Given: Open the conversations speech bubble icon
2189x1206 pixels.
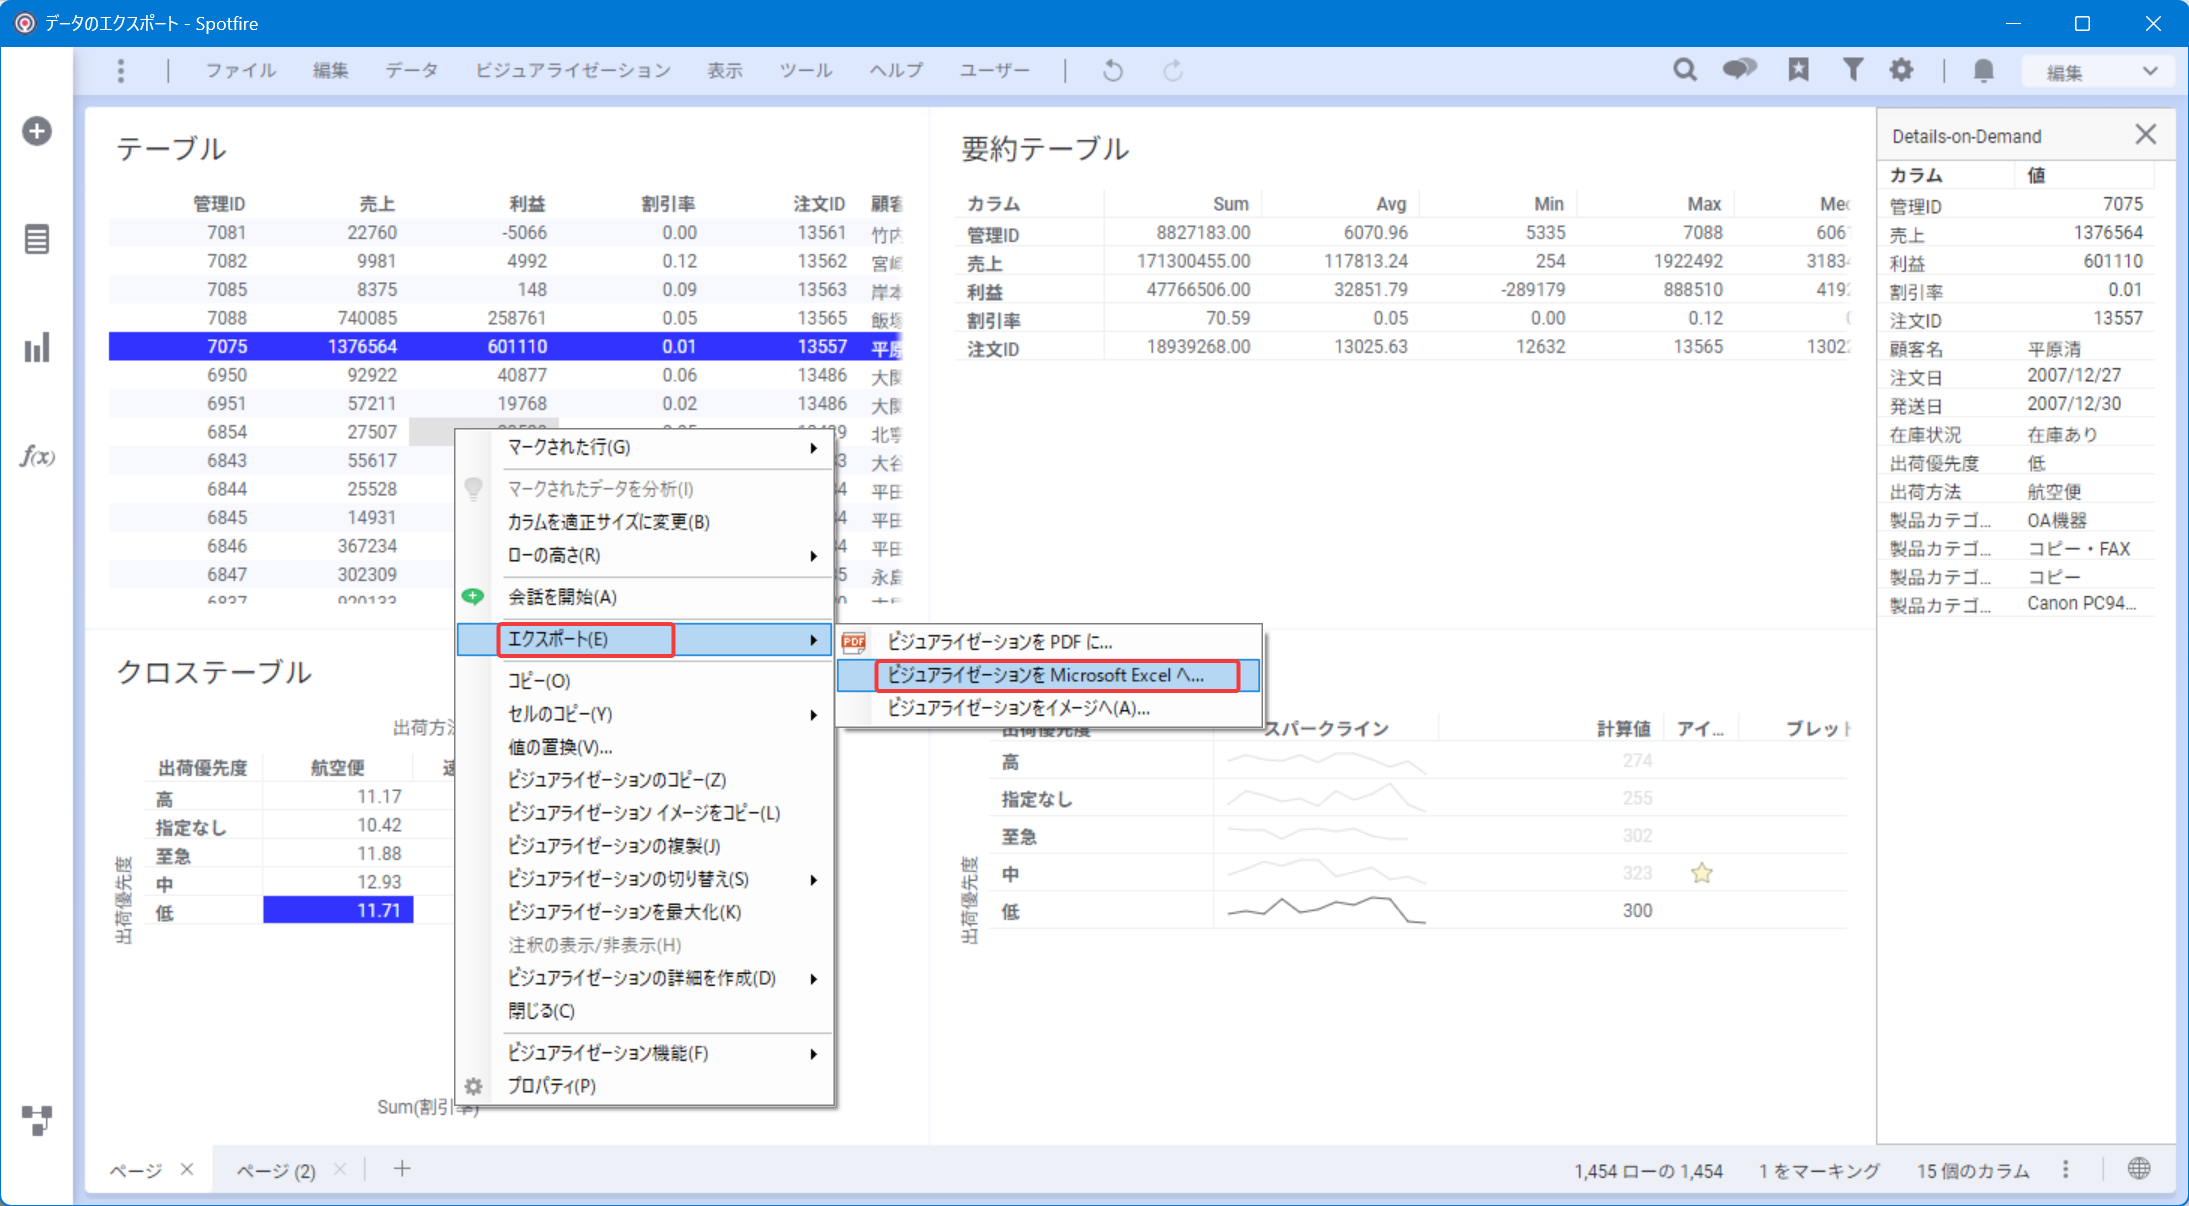Looking at the screenshot, I should tap(1740, 69).
